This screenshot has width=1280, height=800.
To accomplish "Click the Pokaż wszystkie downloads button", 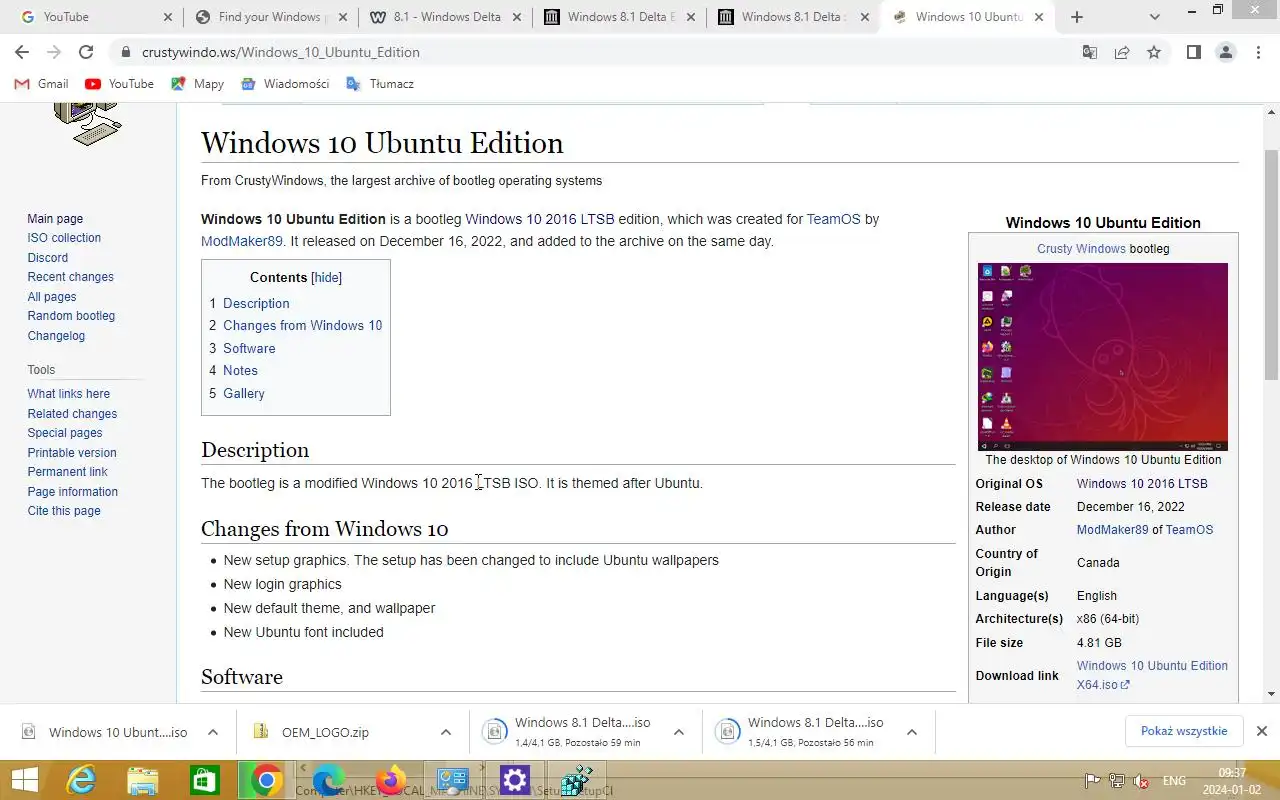I will pos(1184,731).
